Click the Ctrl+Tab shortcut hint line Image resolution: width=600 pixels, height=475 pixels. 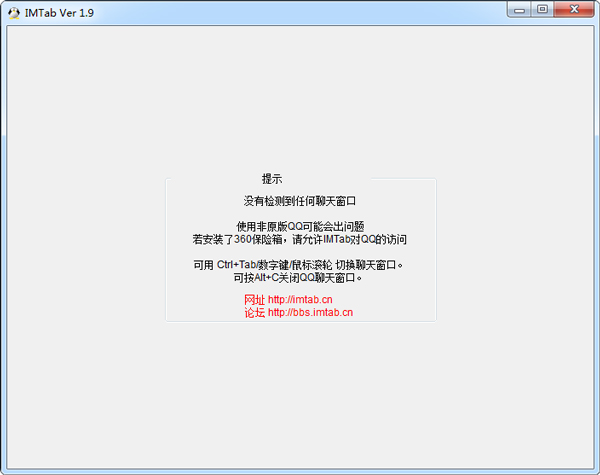pyautogui.click(x=298, y=264)
